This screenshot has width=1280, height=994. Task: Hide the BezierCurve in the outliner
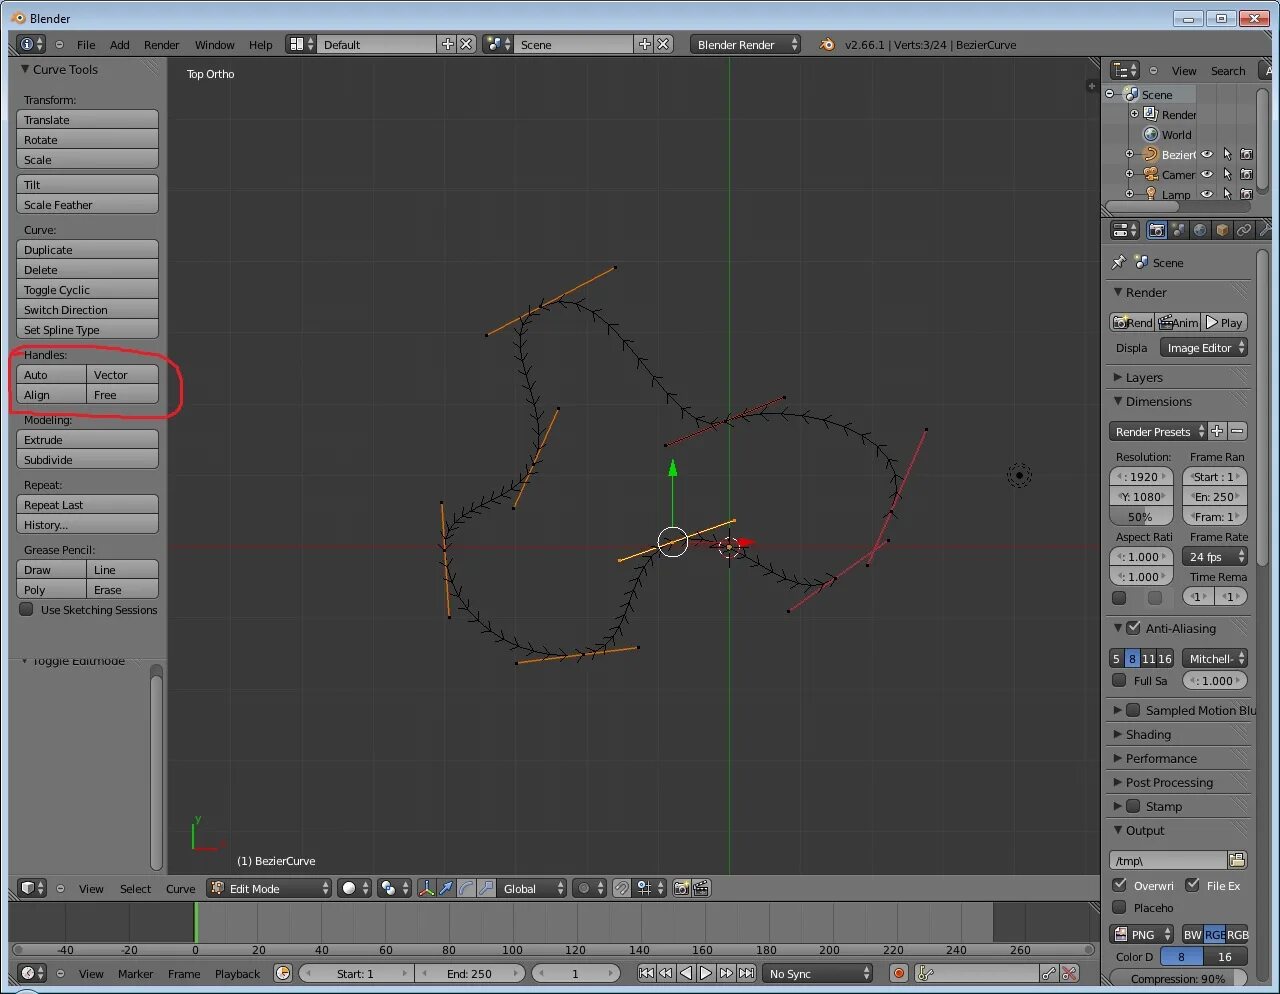coord(1206,154)
